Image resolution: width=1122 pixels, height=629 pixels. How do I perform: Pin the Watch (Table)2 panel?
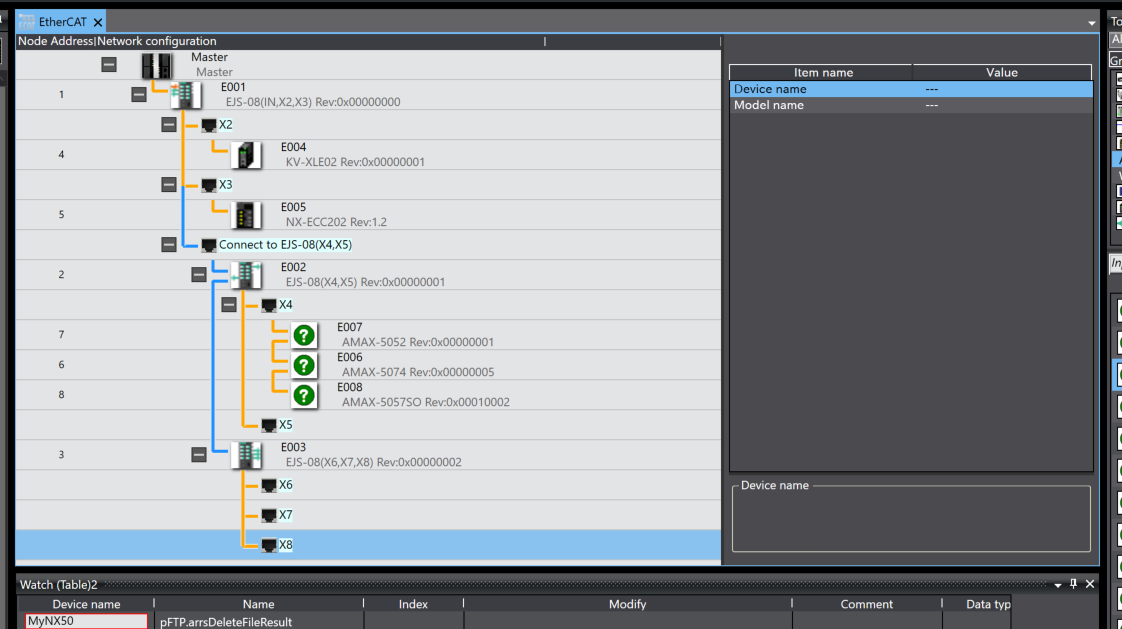pos(1074,584)
